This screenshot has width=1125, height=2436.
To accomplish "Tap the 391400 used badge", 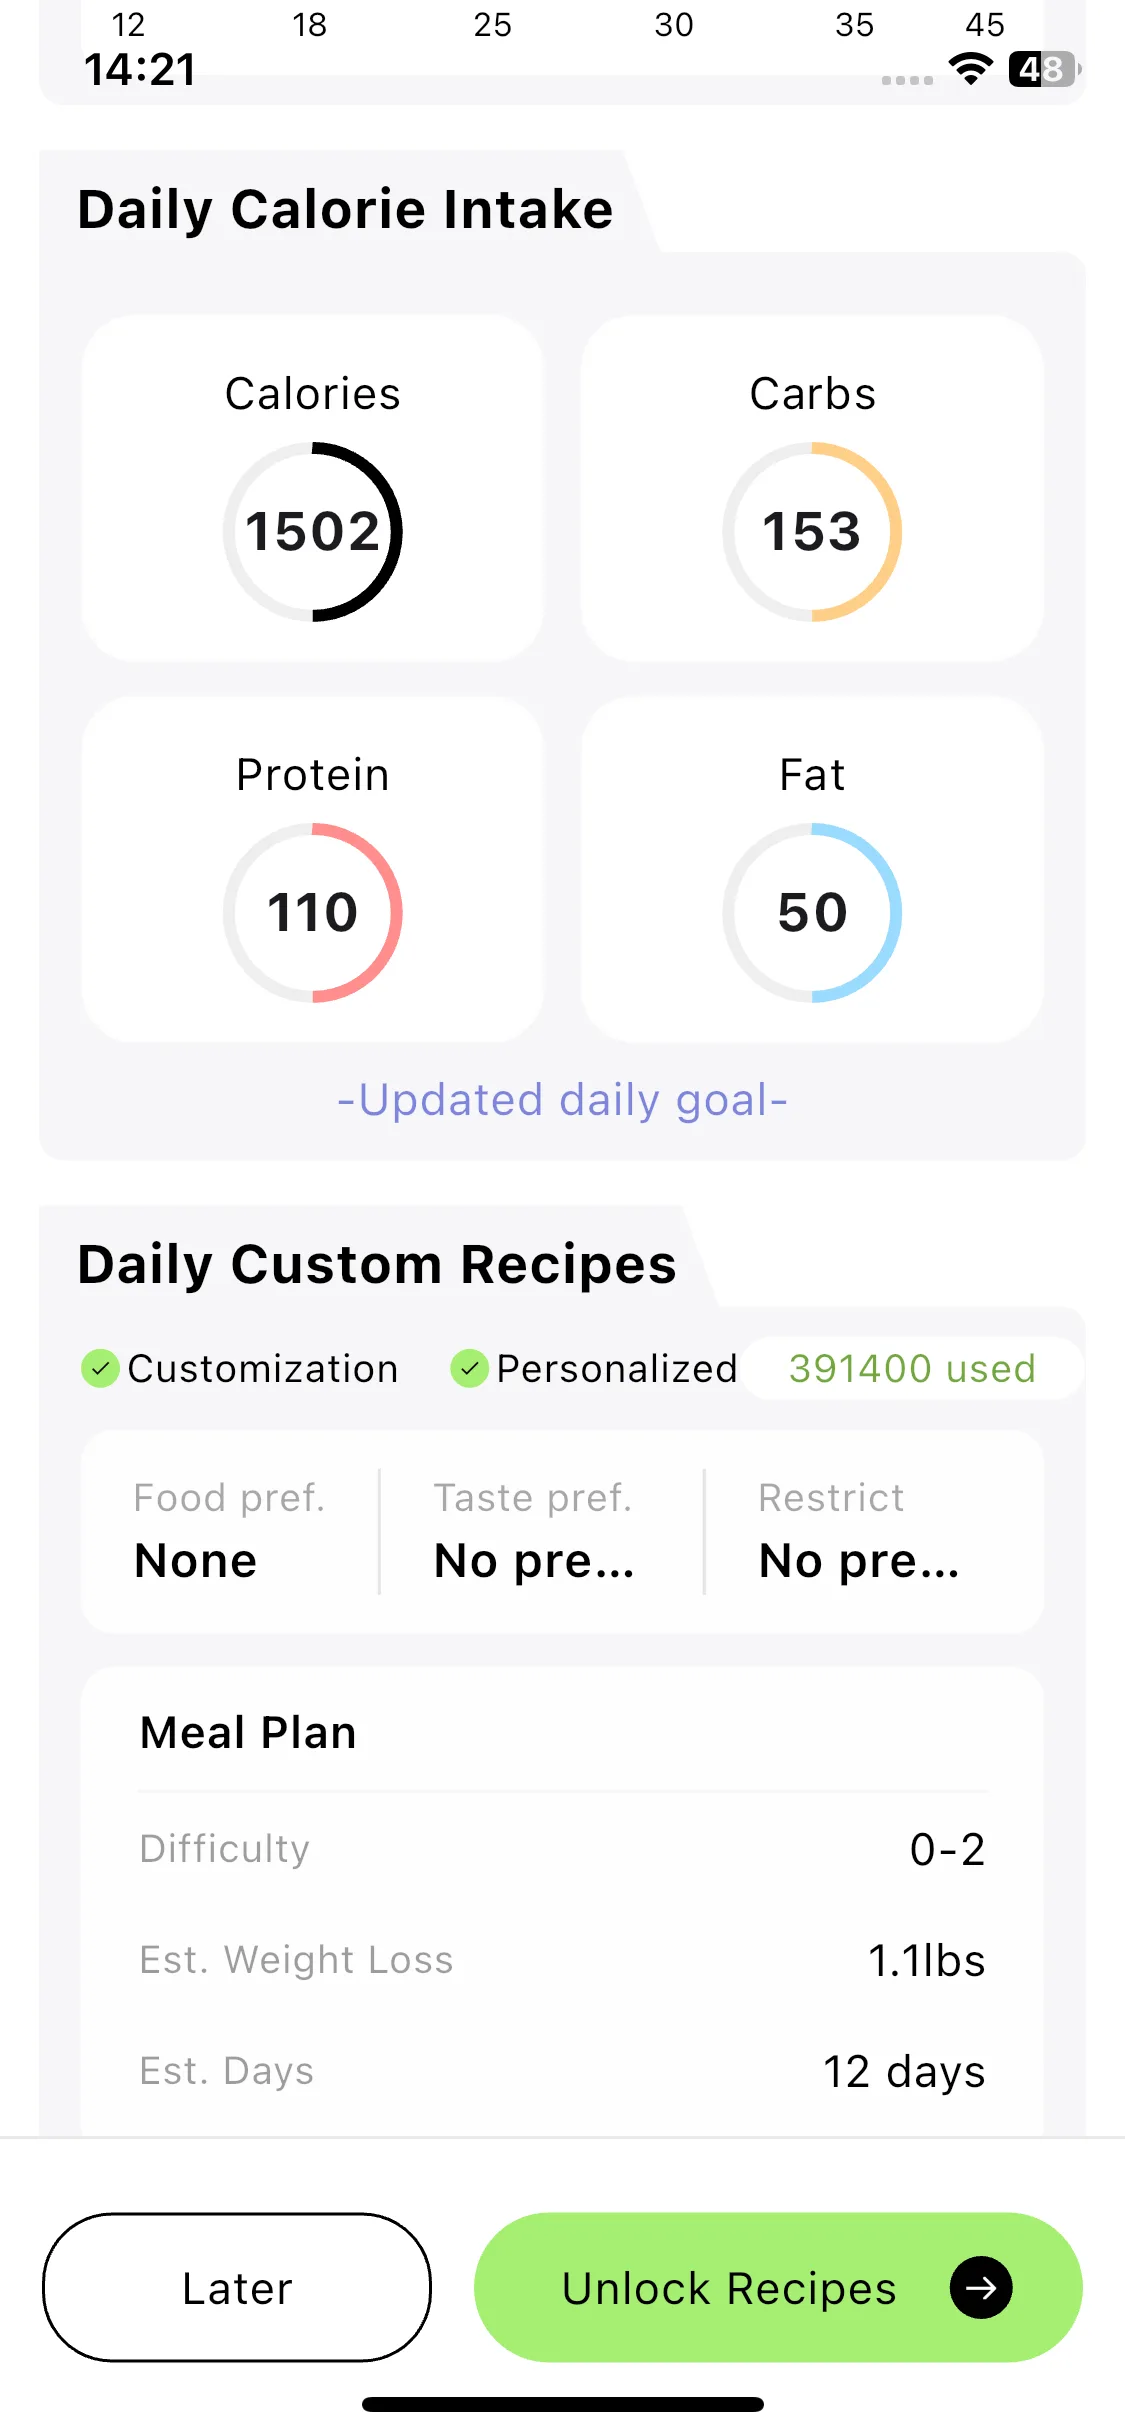I will tap(912, 1368).
